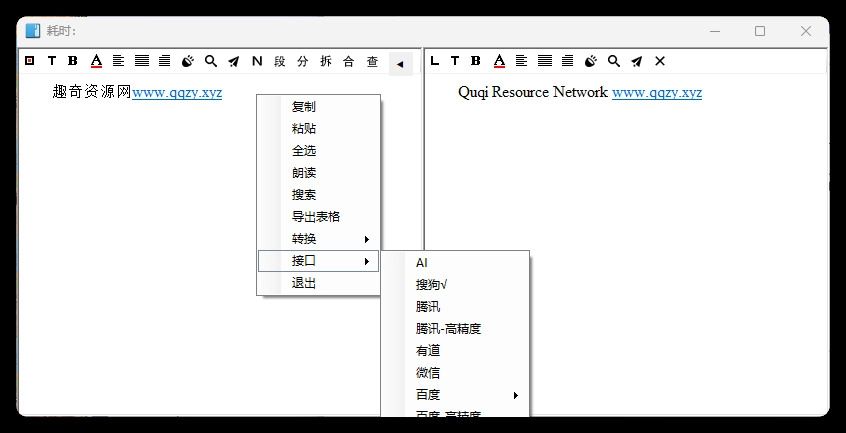
Task: Choose 导出表格 in the context menu
Action: click(x=316, y=217)
